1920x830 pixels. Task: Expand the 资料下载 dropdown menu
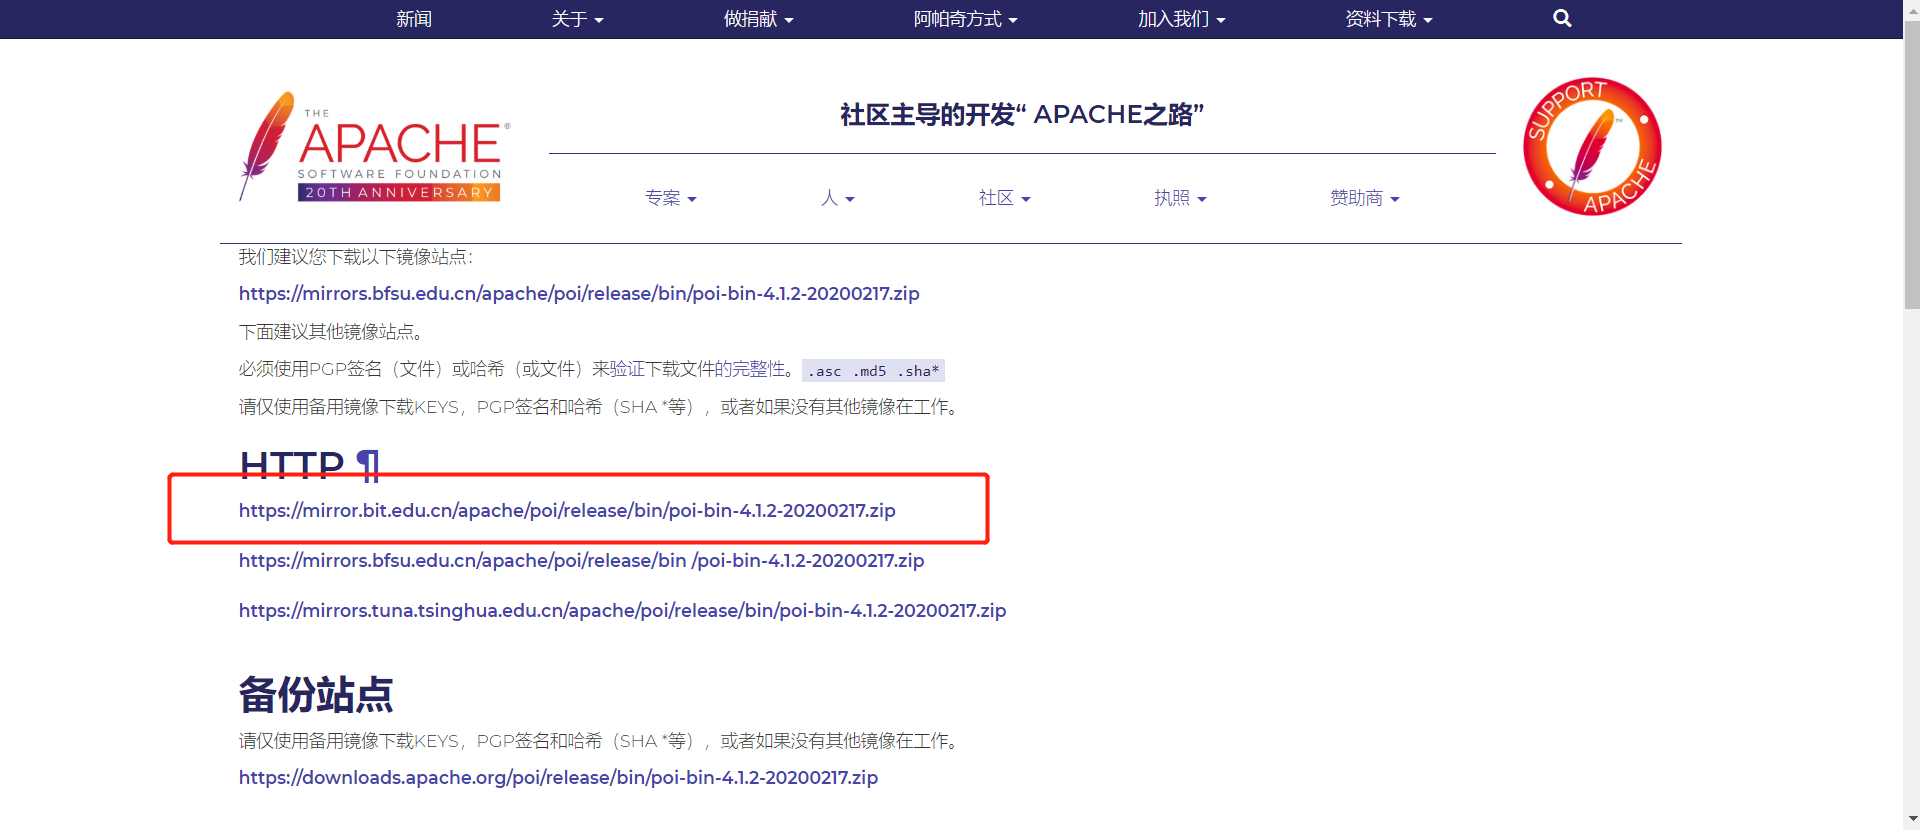[x=1388, y=19]
